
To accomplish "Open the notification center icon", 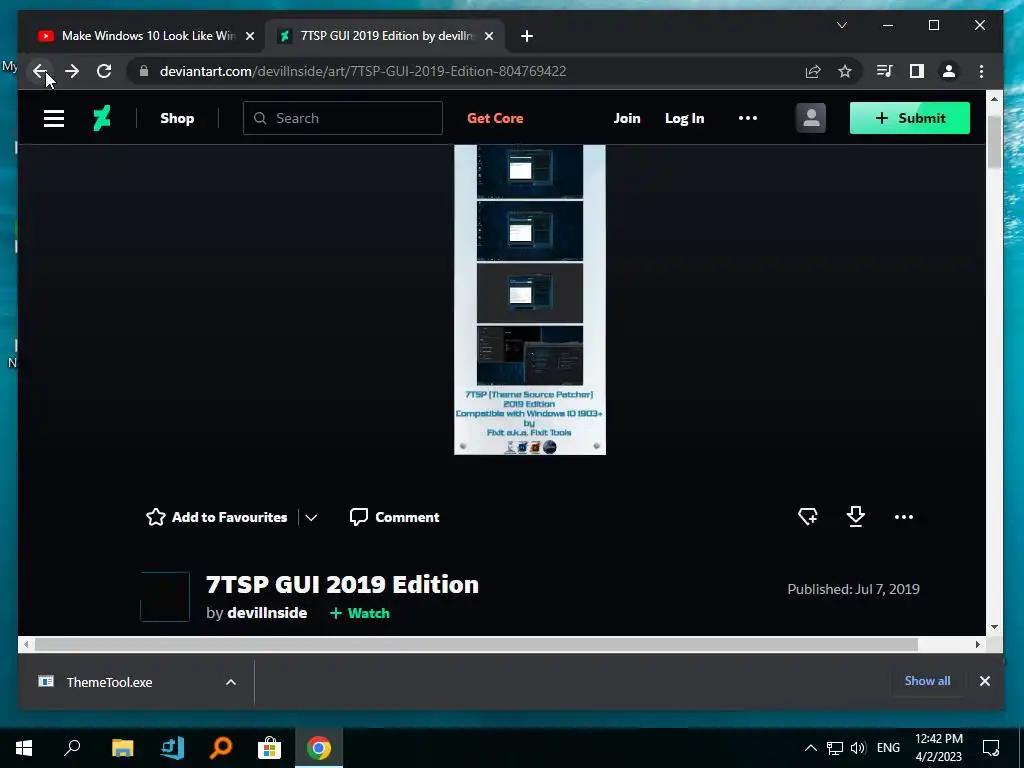I will [x=991, y=748].
